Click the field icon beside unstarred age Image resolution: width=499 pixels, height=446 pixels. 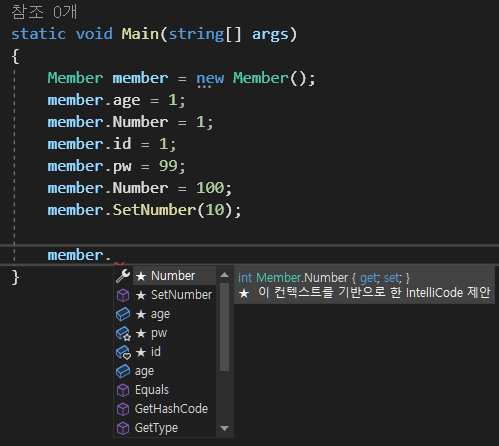point(123,371)
